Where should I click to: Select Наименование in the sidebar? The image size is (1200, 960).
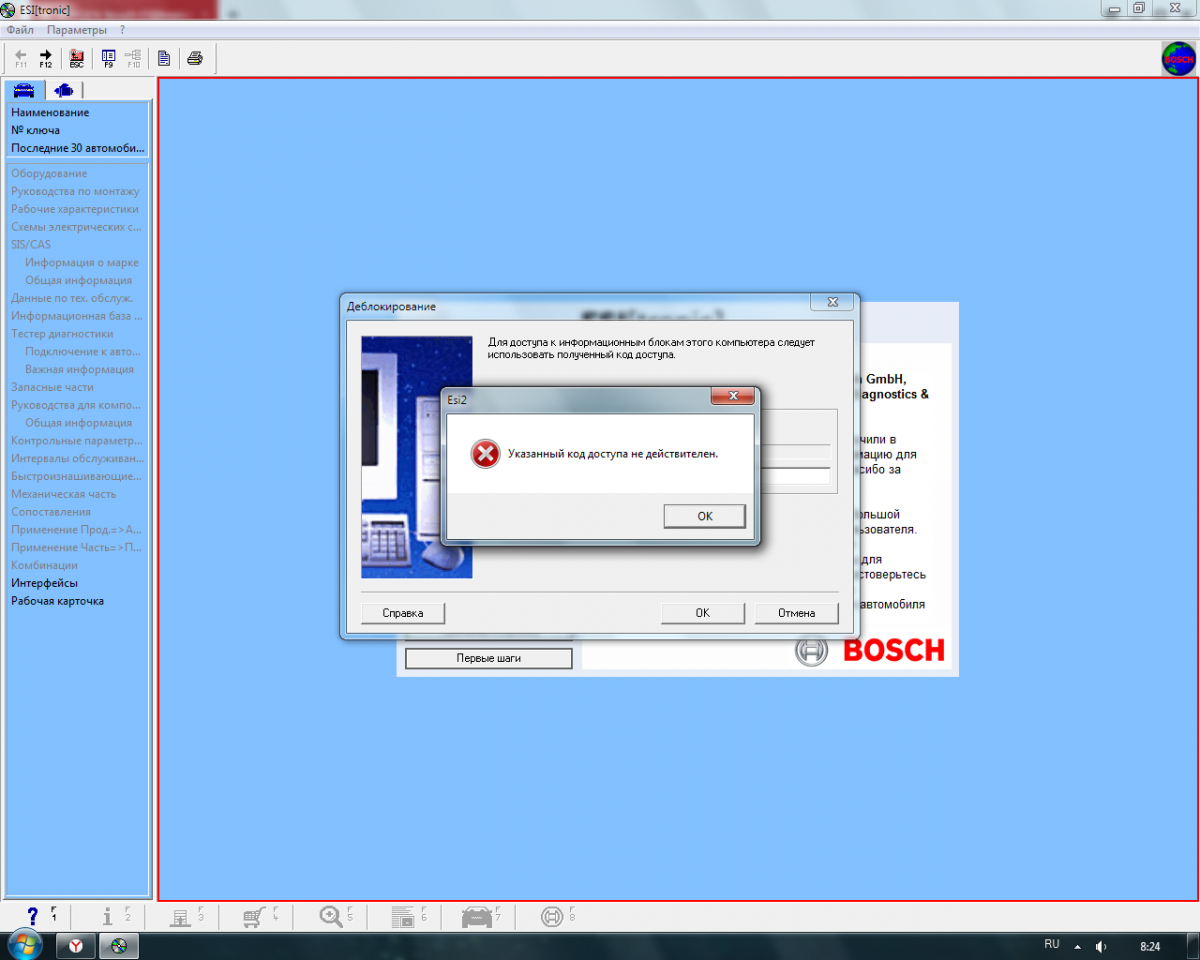click(x=50, y=113)
